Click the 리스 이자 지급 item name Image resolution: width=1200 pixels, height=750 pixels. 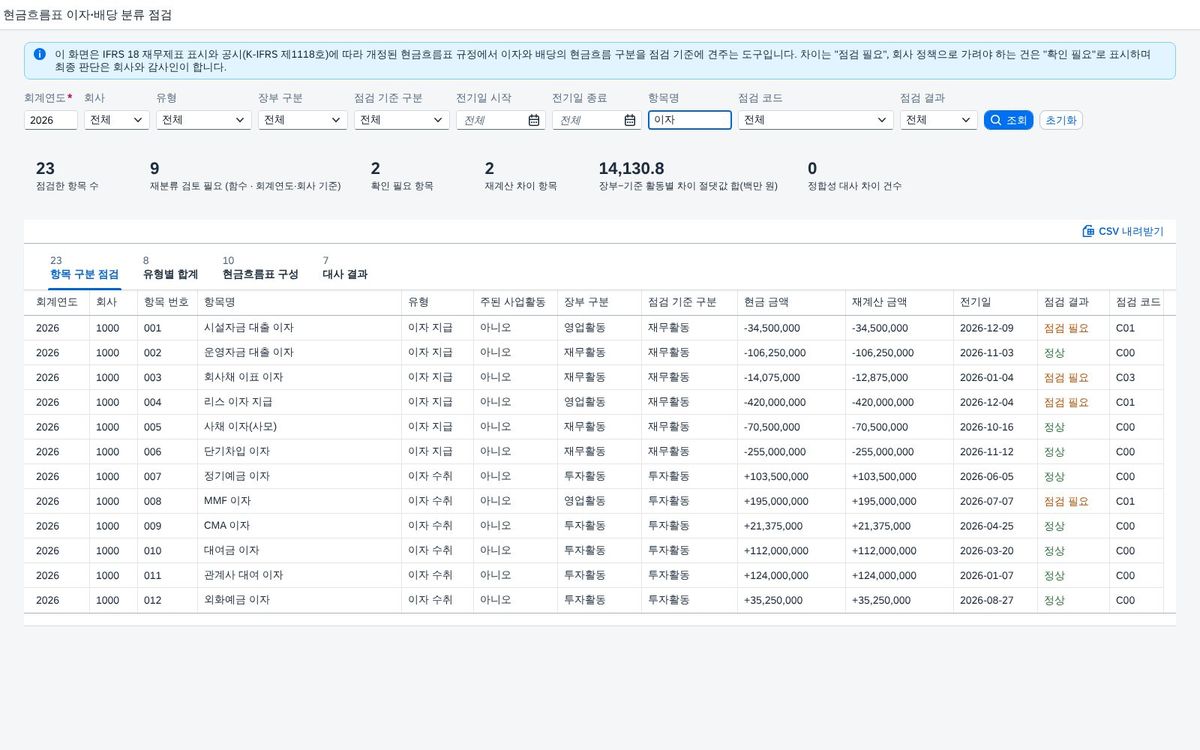pos(237,402)
